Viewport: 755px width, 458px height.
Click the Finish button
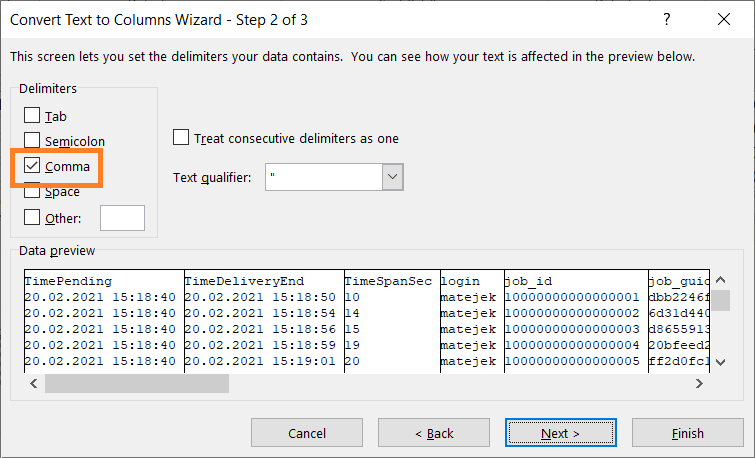pyautogui.click(x=687, y=433)
